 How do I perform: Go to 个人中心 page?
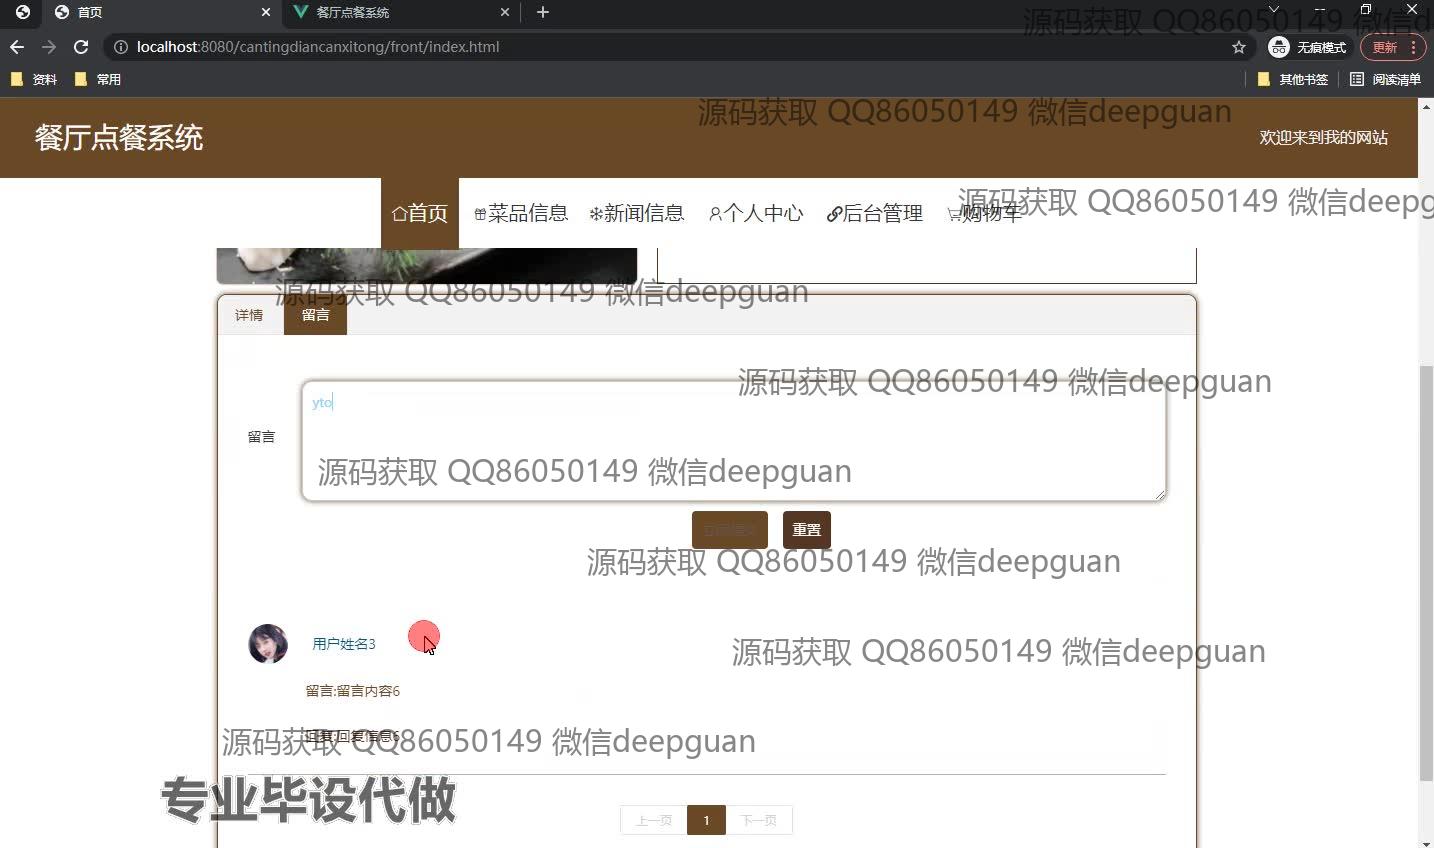click(756, 213)
